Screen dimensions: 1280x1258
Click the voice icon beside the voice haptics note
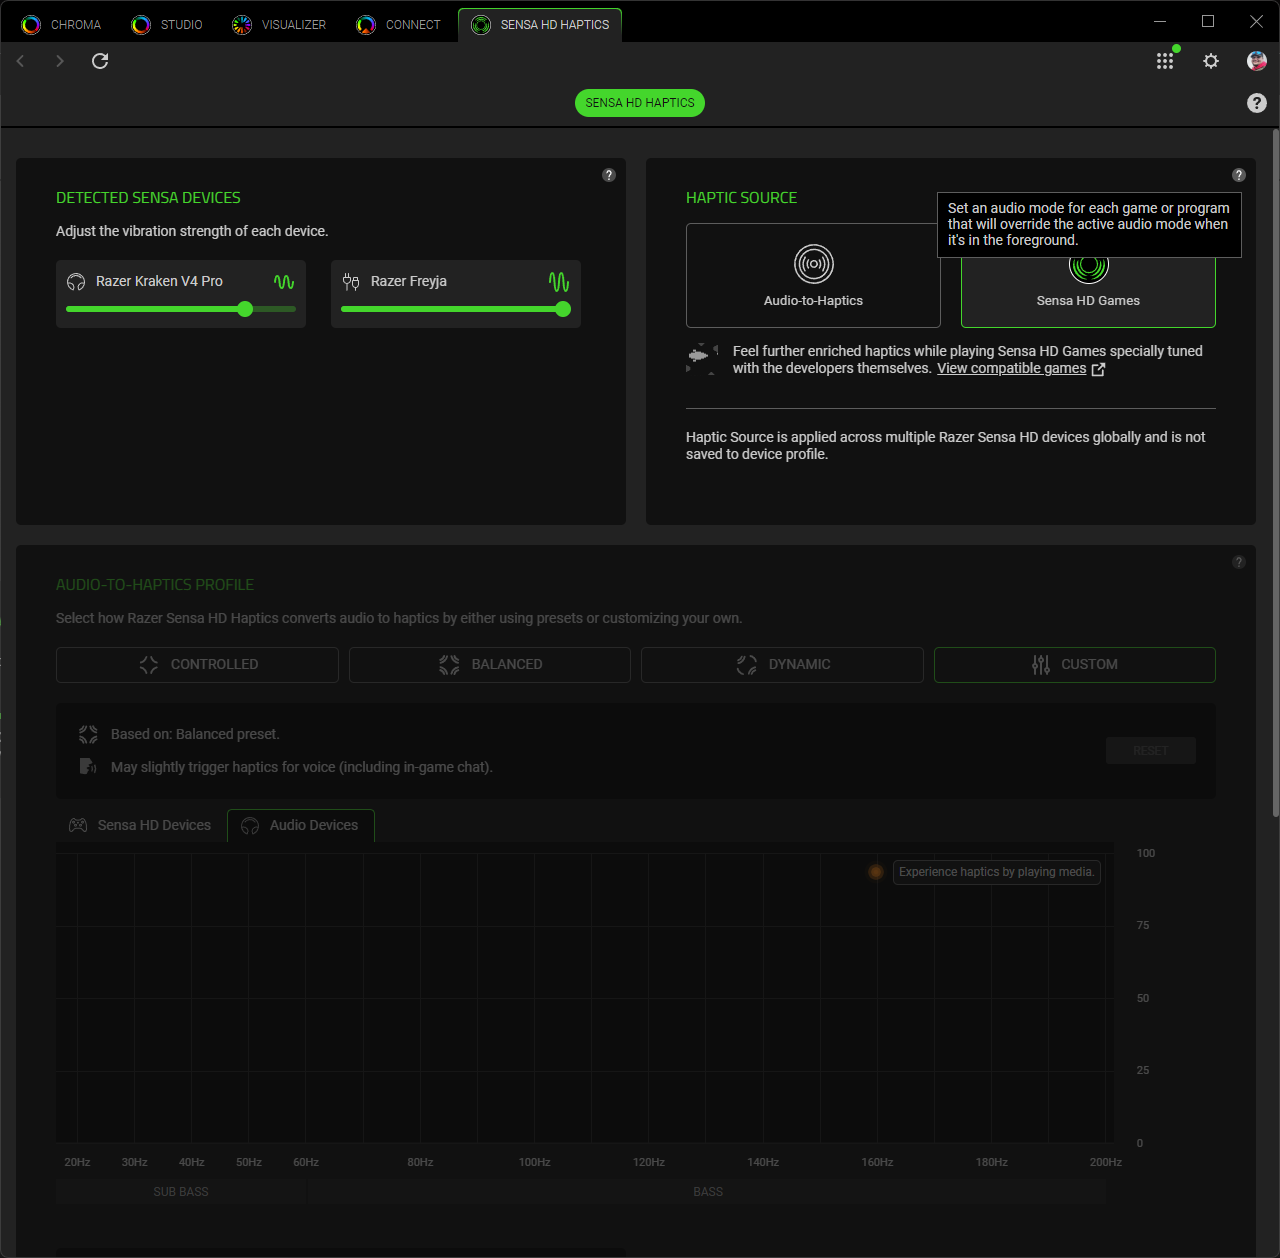[x=88, y=767]
